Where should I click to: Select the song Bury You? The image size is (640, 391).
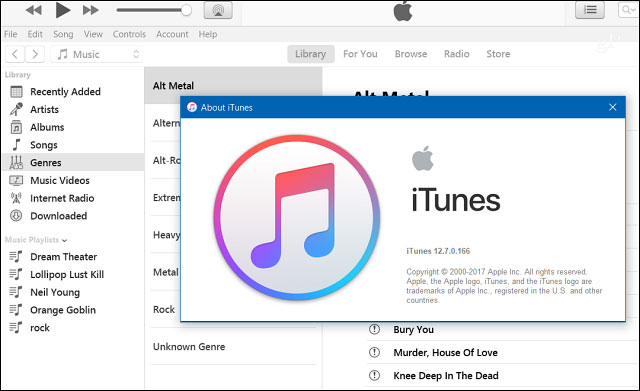click(x=413, y=329)
